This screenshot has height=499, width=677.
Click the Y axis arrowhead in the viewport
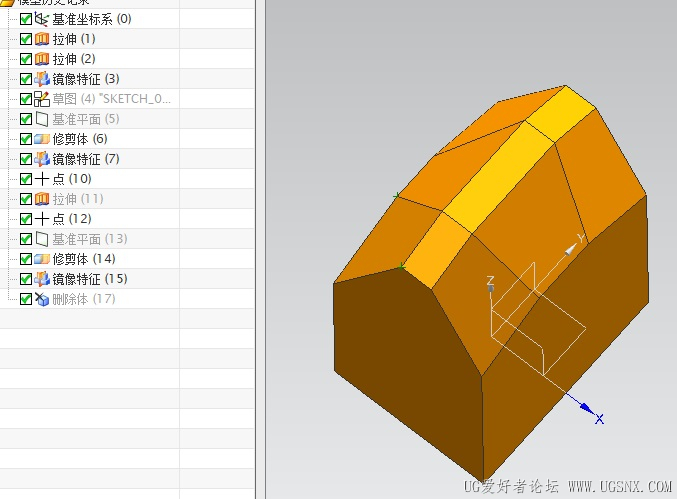point(571,250)
